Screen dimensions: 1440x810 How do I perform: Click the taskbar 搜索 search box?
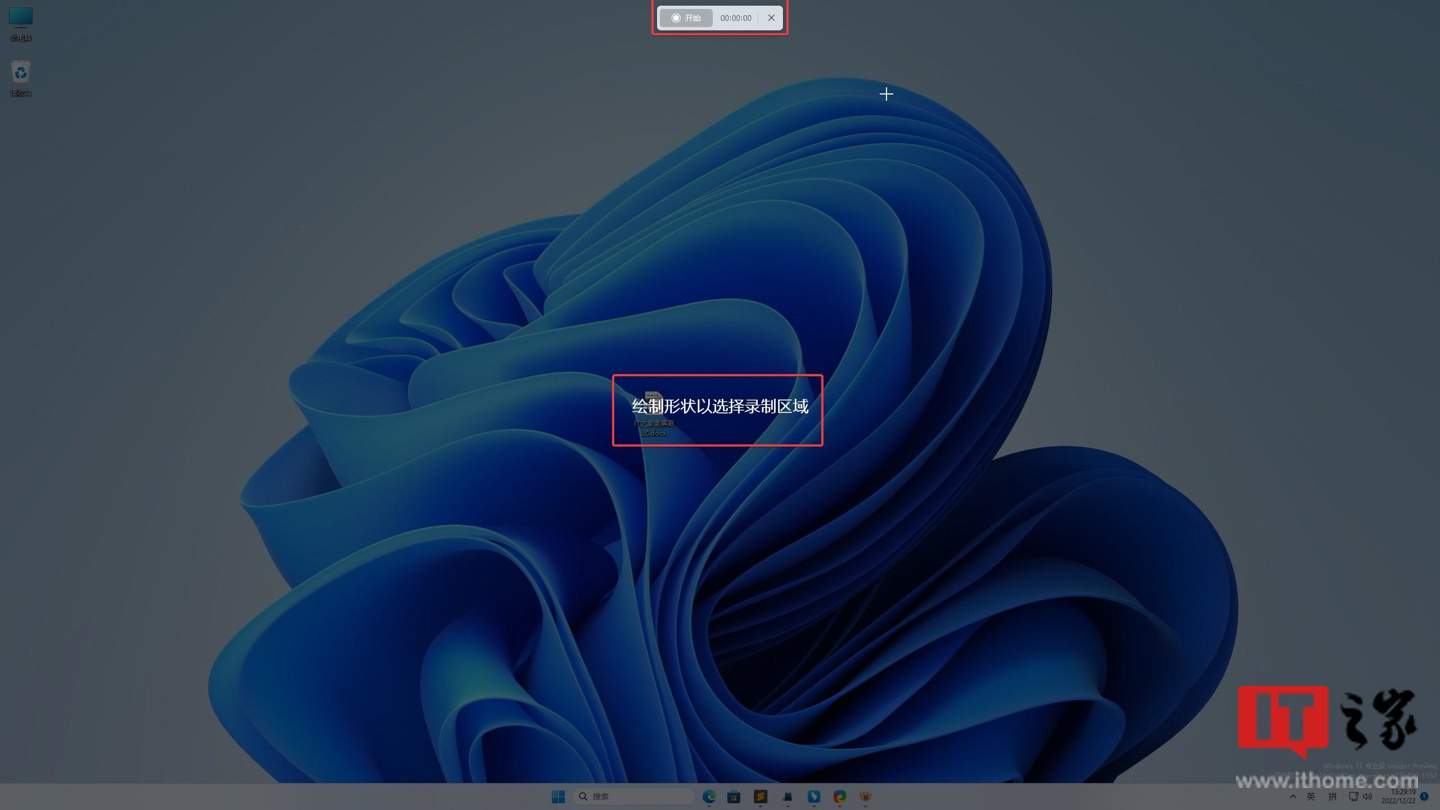[x=634, y=797]
